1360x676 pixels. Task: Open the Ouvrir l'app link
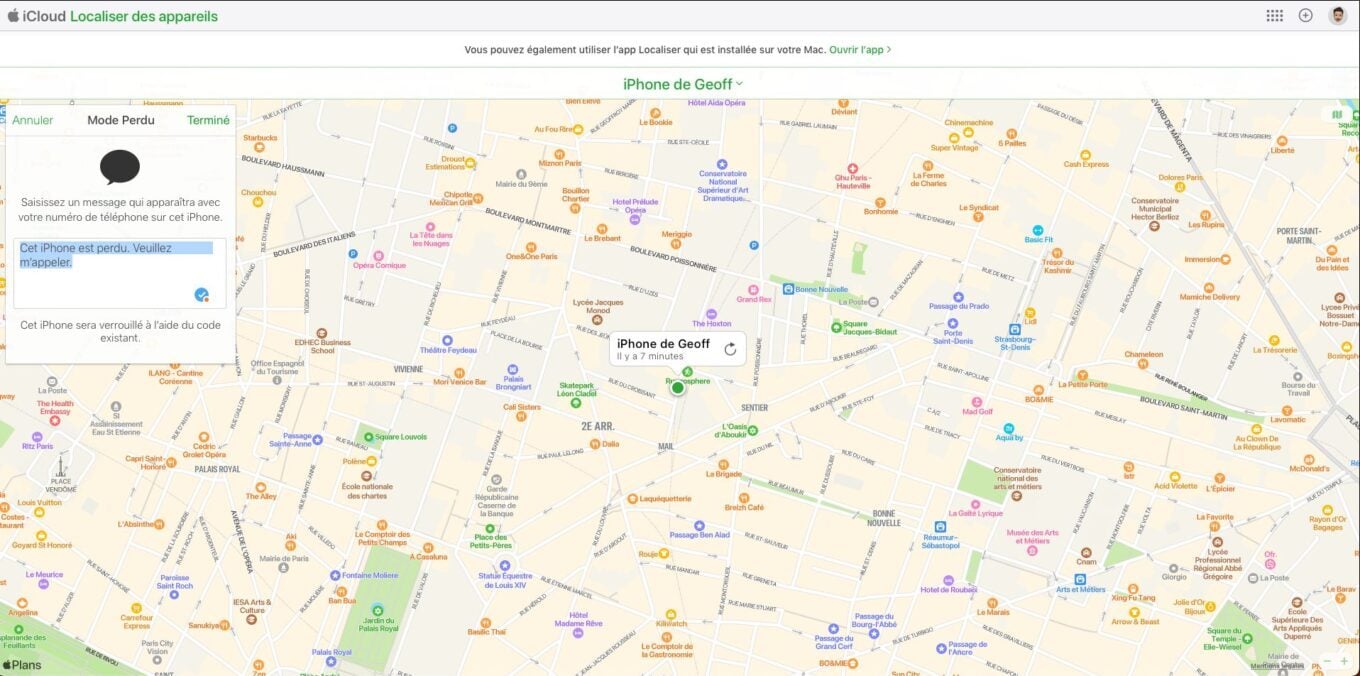point(860,49)
